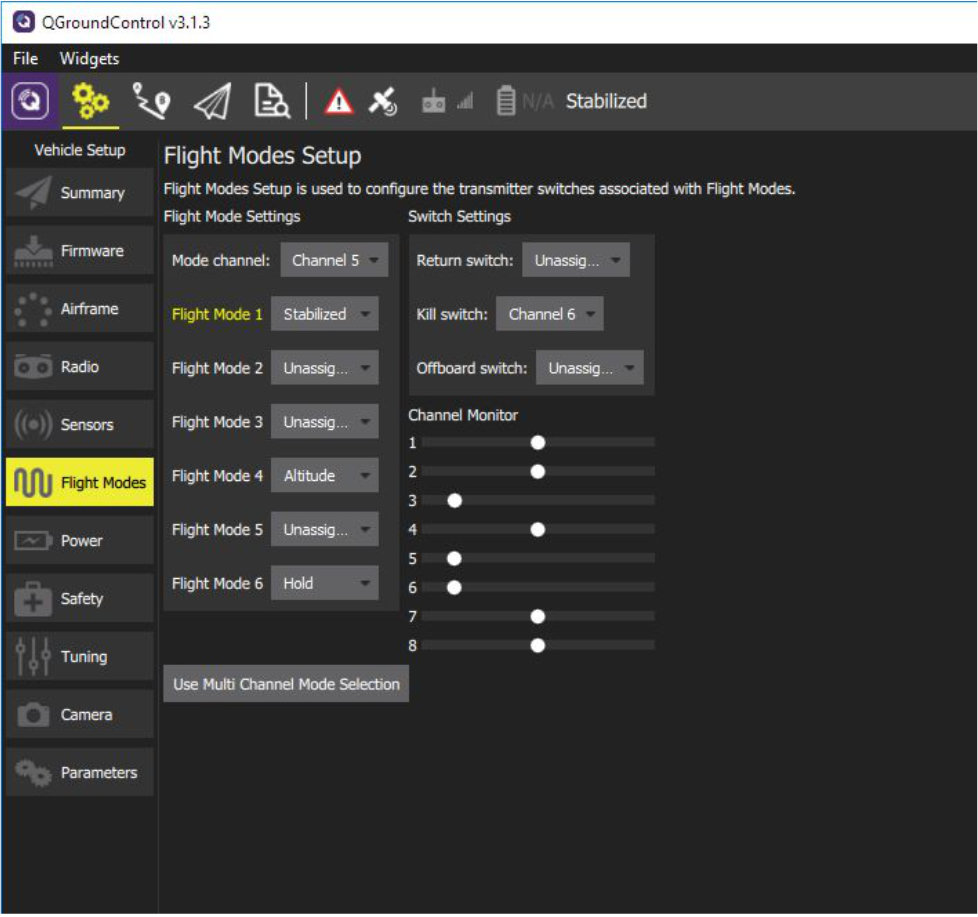Click the Vehicle Setup sidebar heading

point(80,150)
